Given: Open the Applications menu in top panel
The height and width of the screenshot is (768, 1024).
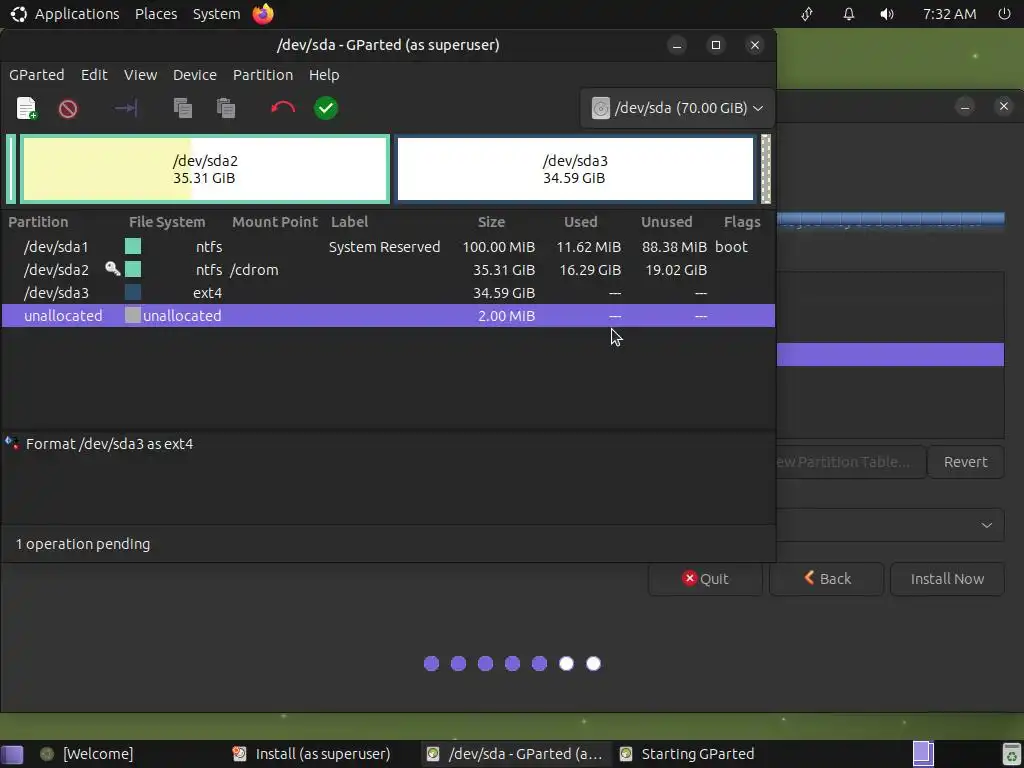Looking at the screenshot, I should pyautogui.click(x=76, y=14).
